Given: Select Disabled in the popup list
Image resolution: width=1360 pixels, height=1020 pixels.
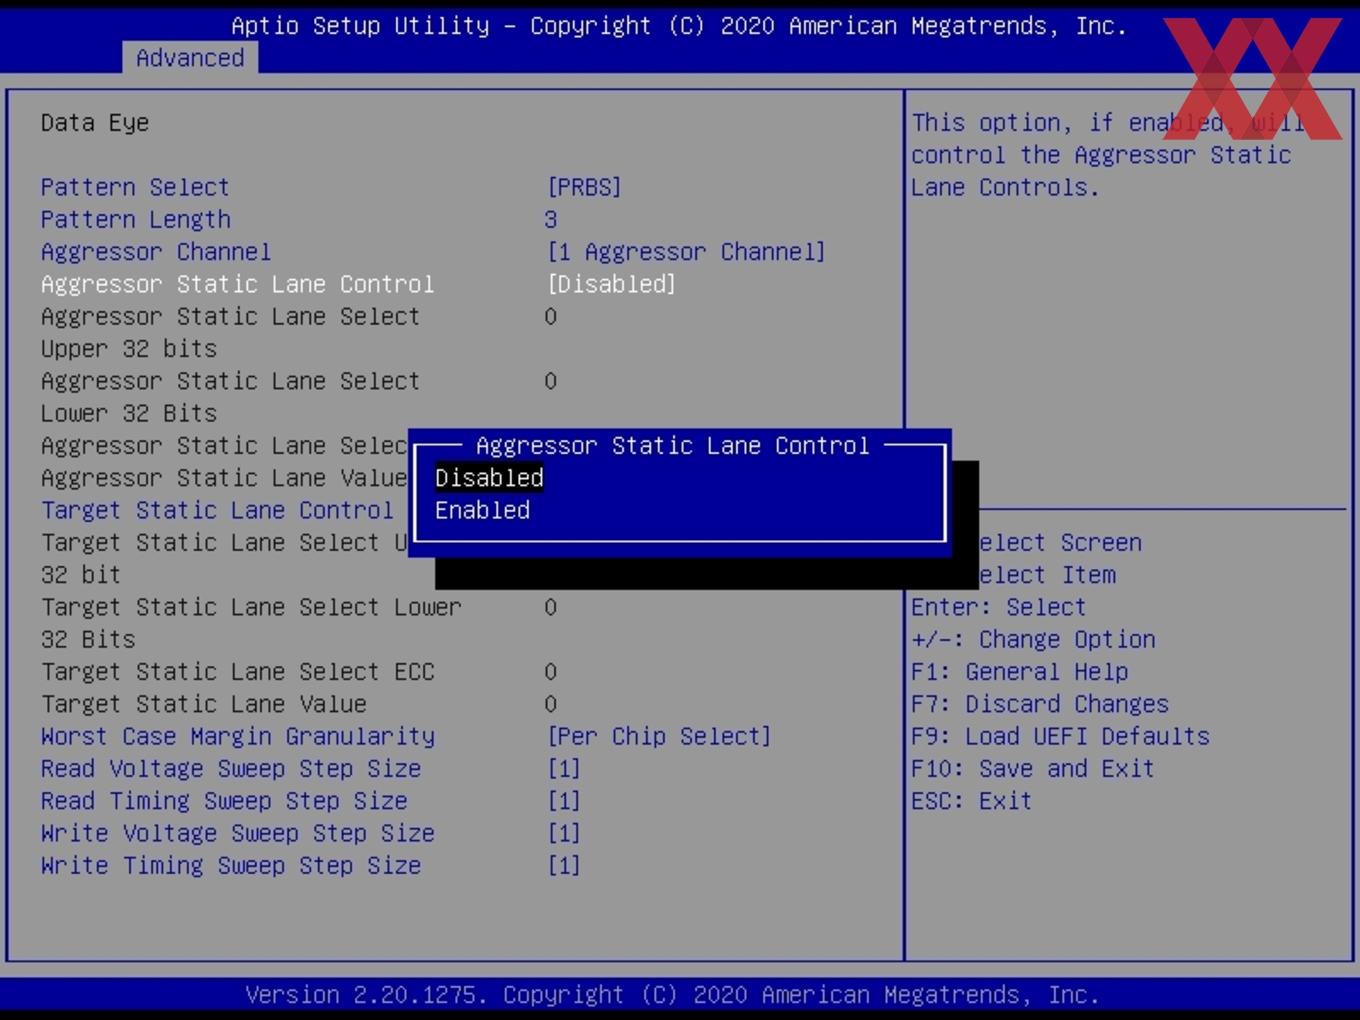Looking at the screenshot, I should tap(489, 478).
